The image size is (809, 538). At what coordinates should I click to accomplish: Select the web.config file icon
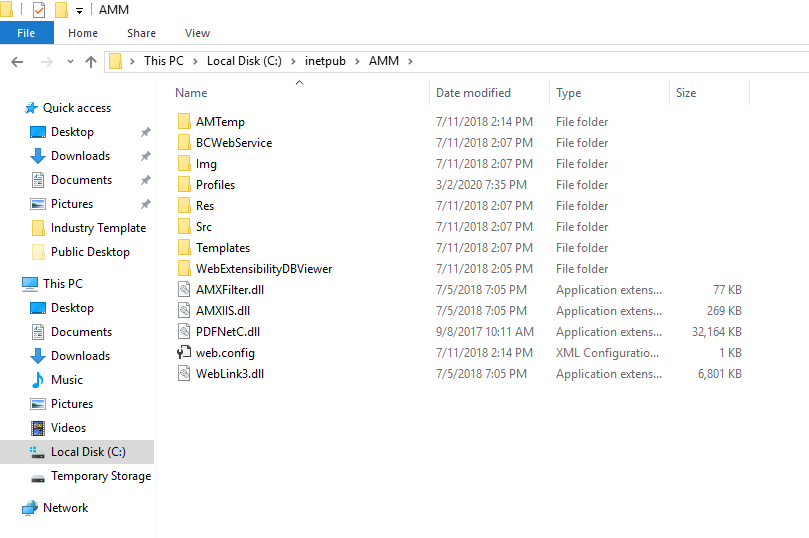[x=184, y=353]
